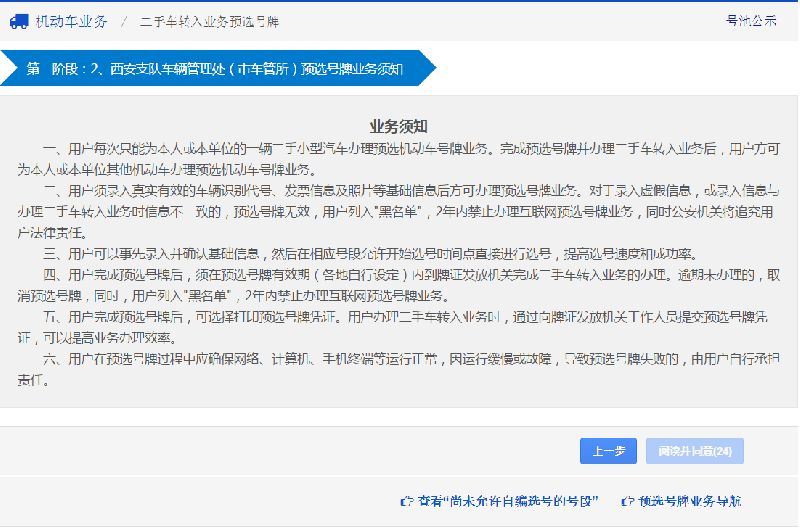Click the link icon before 查看"尚未允许自编选号的号段"
Screen dimensions: 800x528
pyautogui.click(x=407, y=501)
